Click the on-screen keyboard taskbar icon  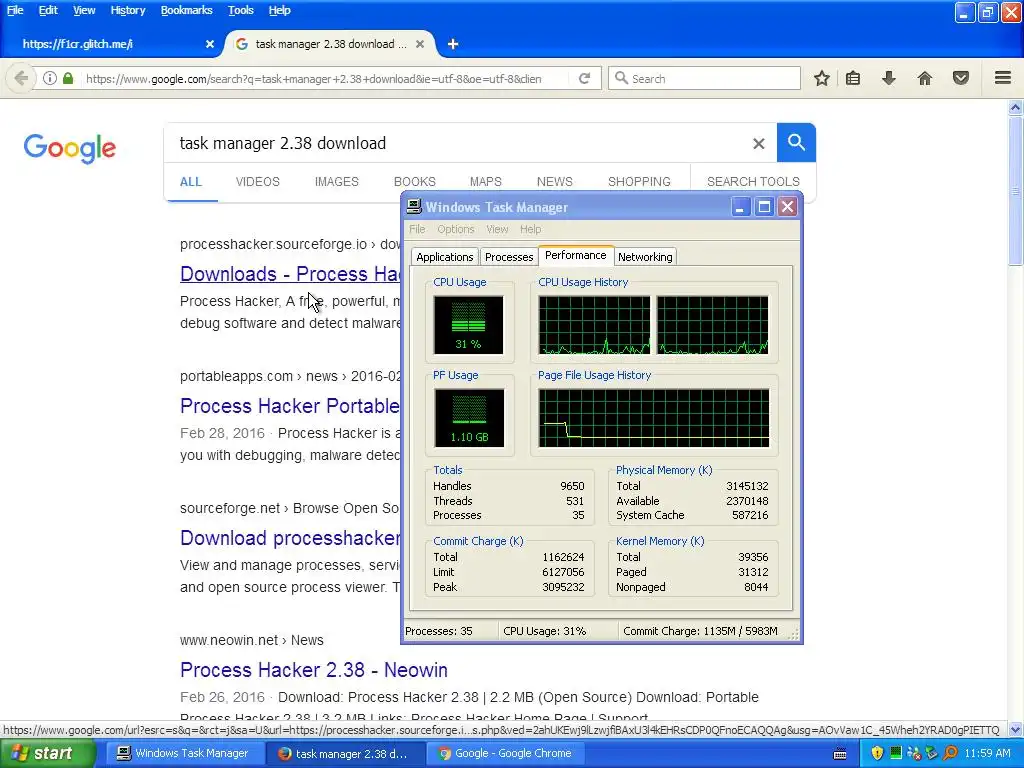840,754
